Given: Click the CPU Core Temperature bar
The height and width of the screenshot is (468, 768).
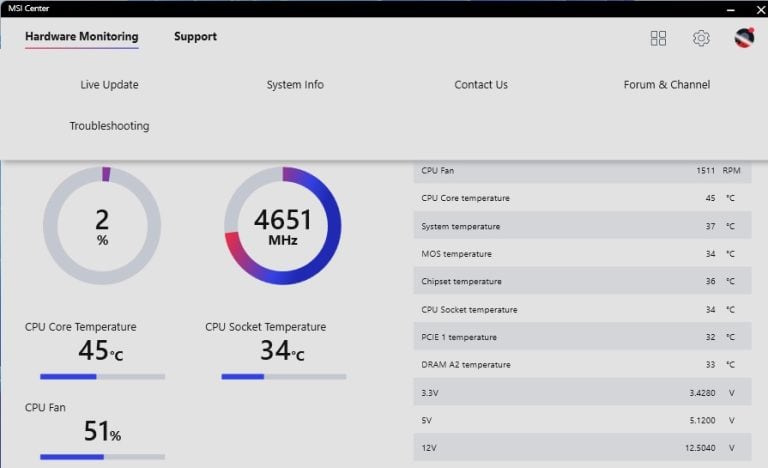Looking at the screenshot, I should tap(102, 377).
